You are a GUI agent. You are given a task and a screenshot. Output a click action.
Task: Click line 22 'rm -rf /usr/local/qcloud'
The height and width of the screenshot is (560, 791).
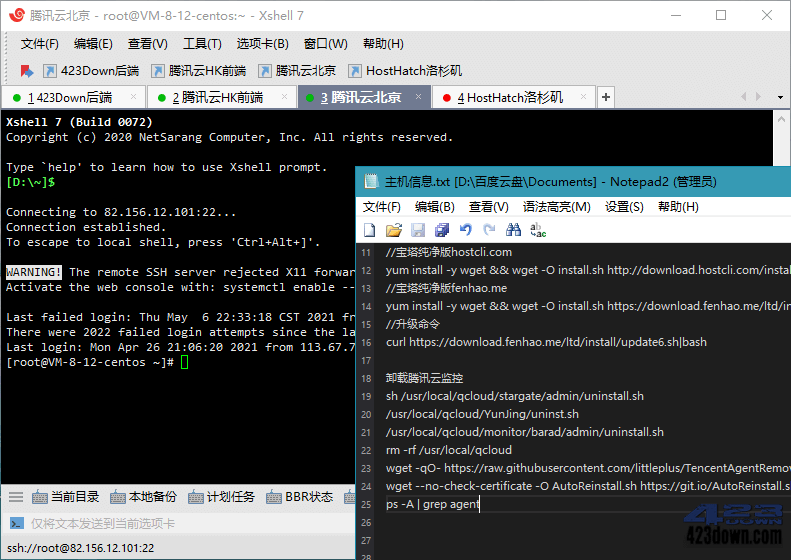(x=449, y=450)
